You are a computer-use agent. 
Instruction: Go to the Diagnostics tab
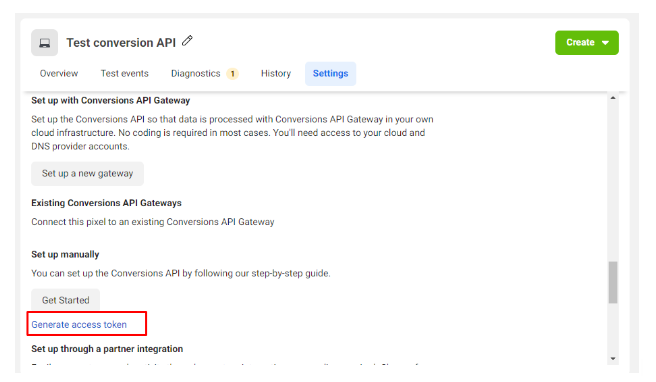tap(195, 74)
